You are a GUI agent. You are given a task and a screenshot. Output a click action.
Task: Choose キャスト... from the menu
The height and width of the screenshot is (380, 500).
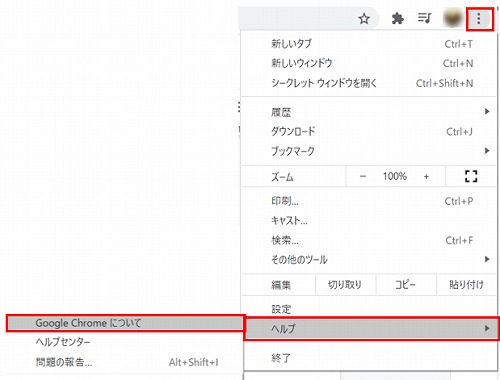(369, 221)
